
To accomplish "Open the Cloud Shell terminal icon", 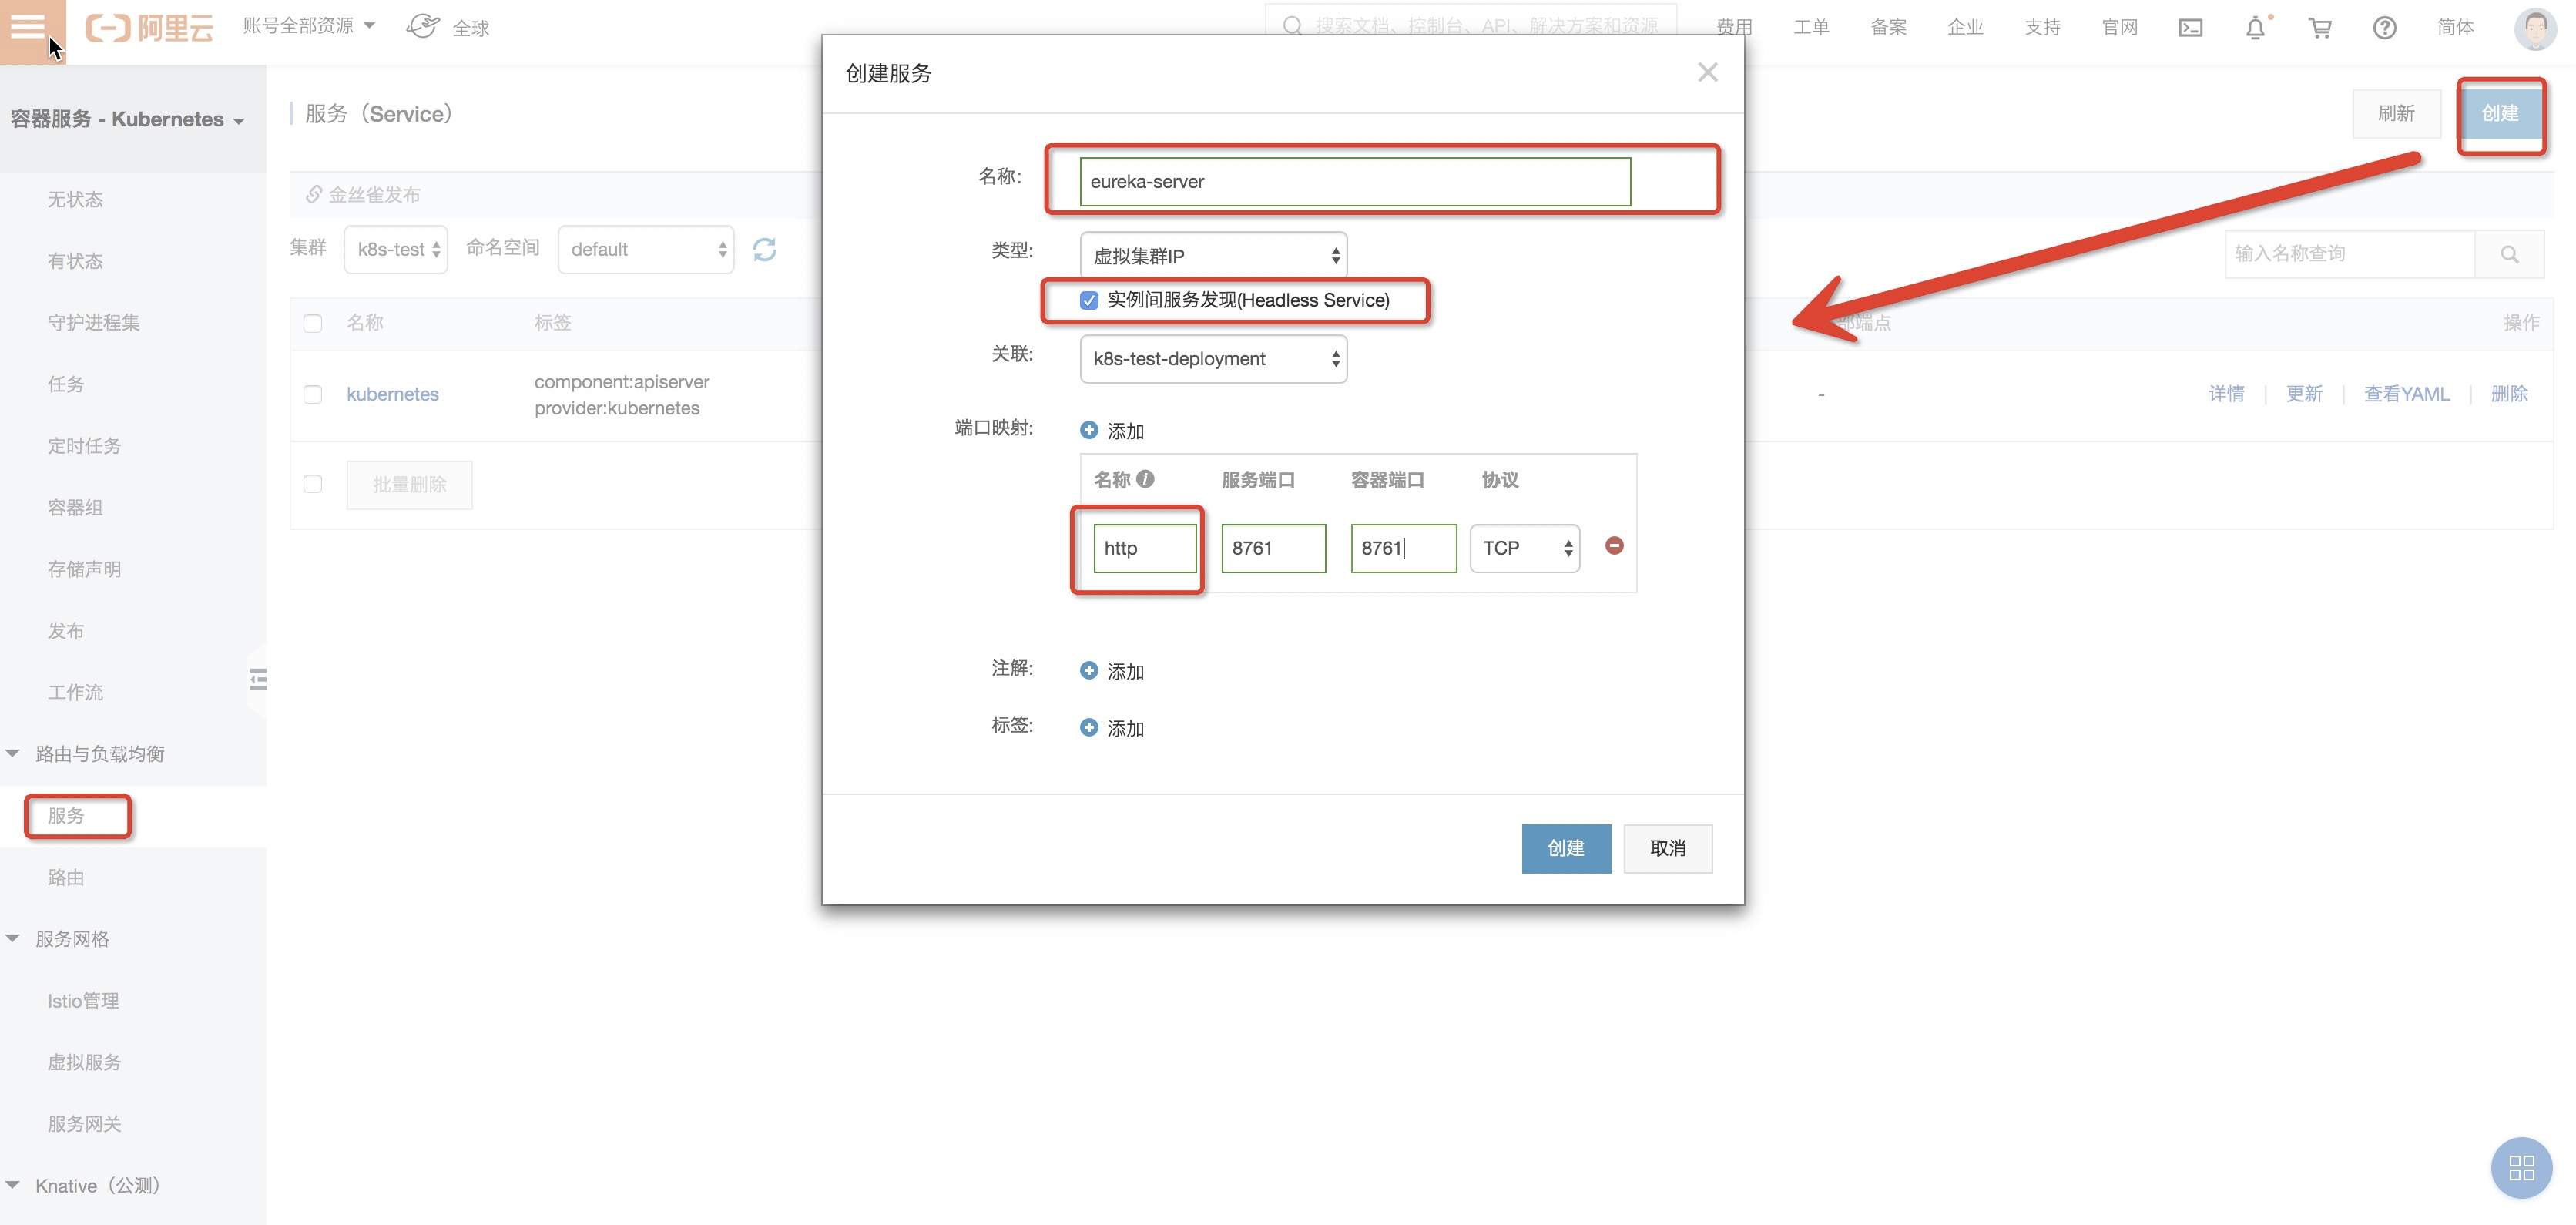I will (x=2190, y=28).
